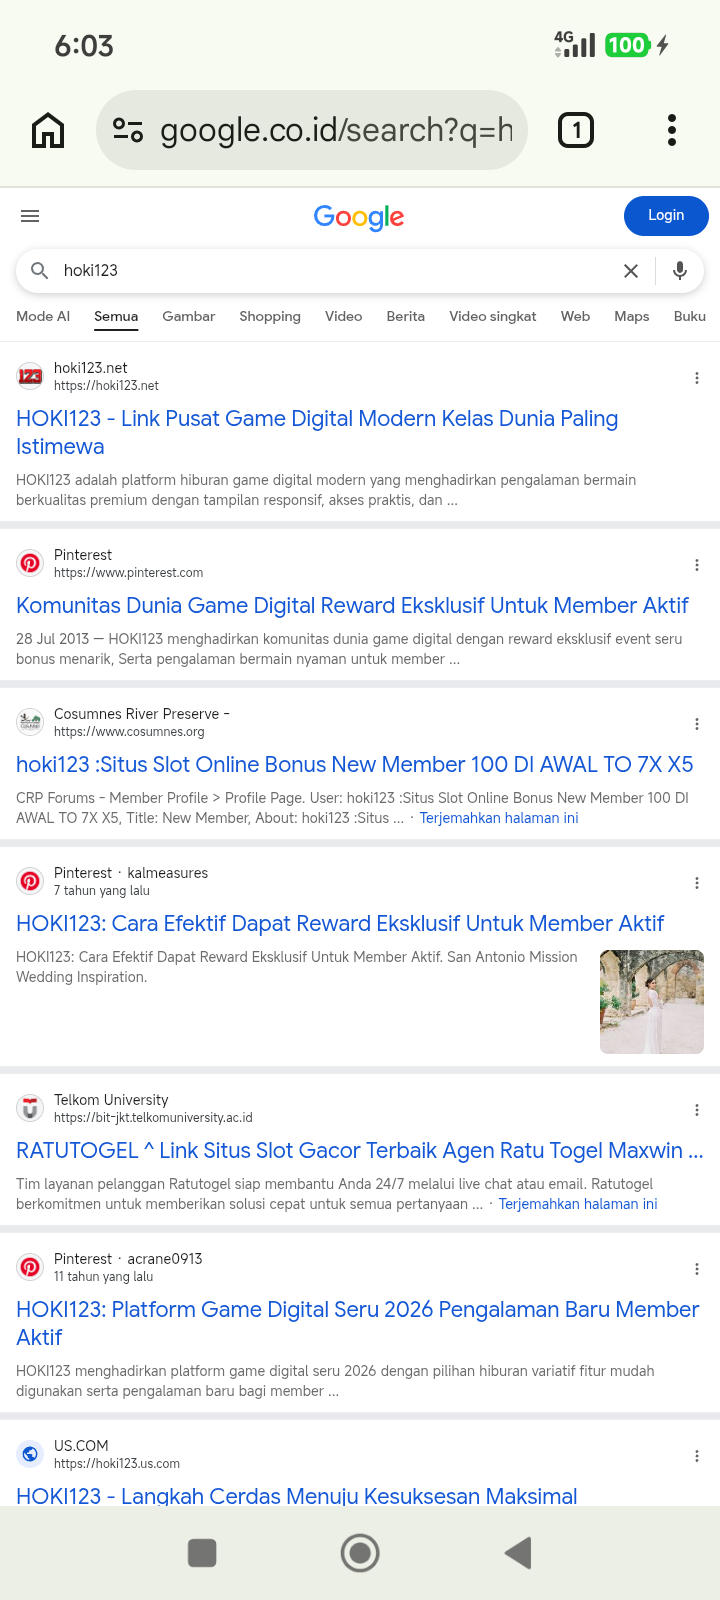Open options menu for Cosumnes River Preserve result
Image resolution: width=720 pixels, height=1600 pixels.
tap(697, 724)
